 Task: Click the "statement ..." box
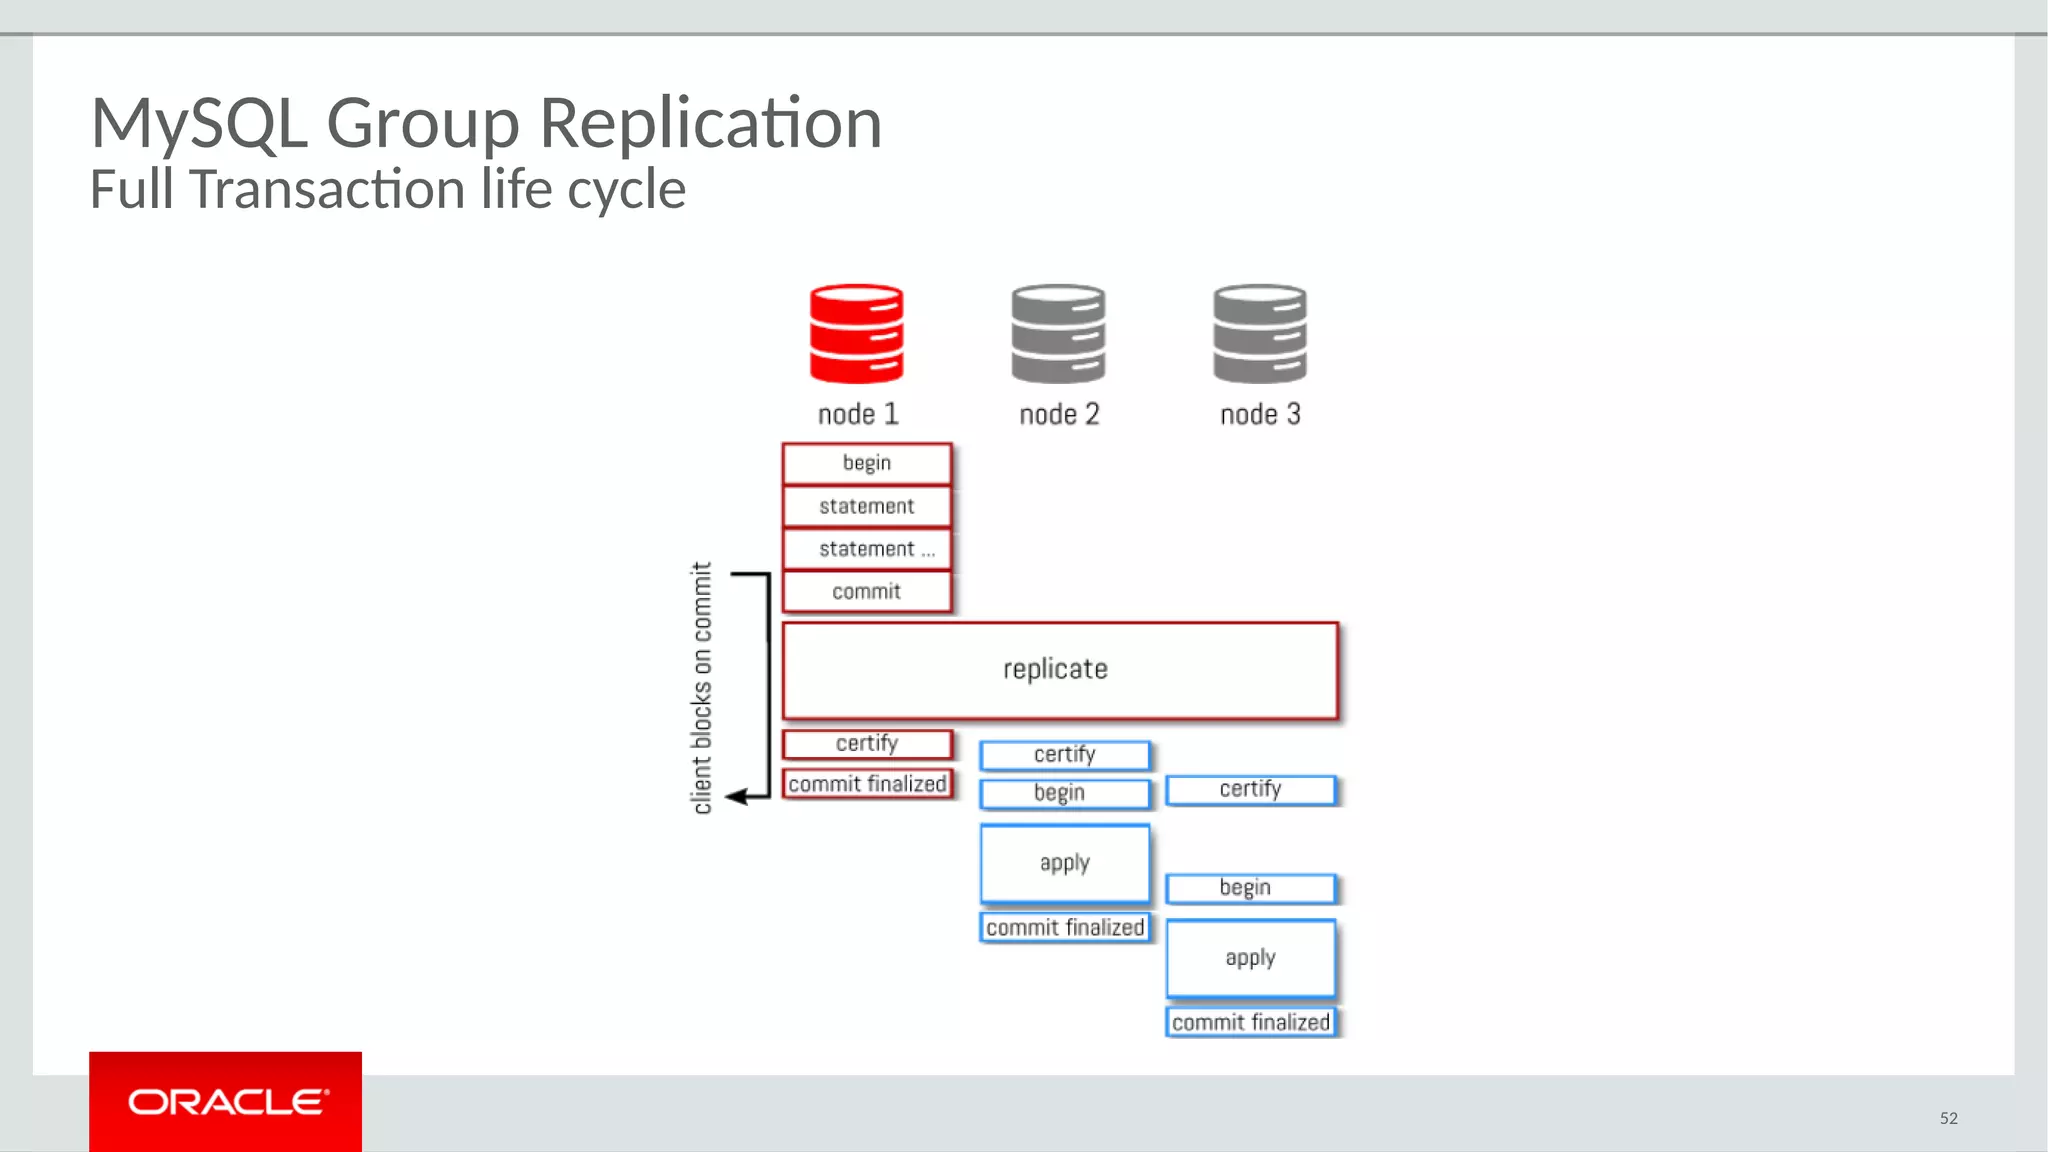[866, 549]
